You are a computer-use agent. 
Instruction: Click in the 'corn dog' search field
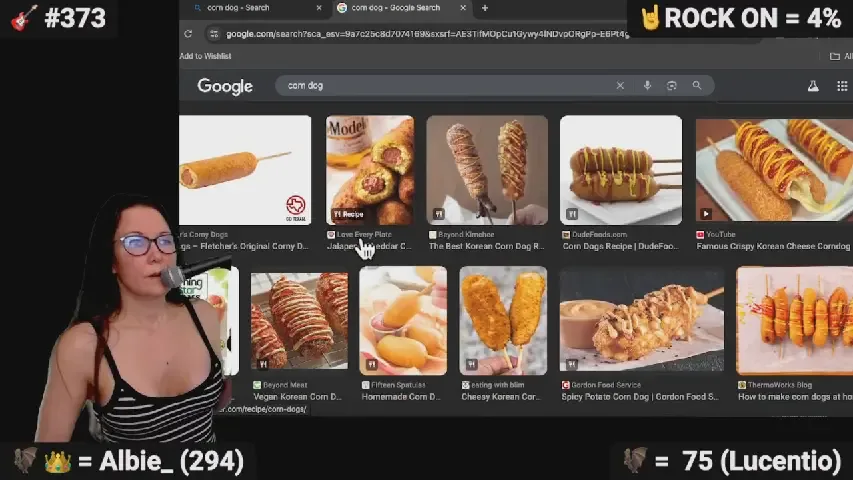(x=450, y=86)
